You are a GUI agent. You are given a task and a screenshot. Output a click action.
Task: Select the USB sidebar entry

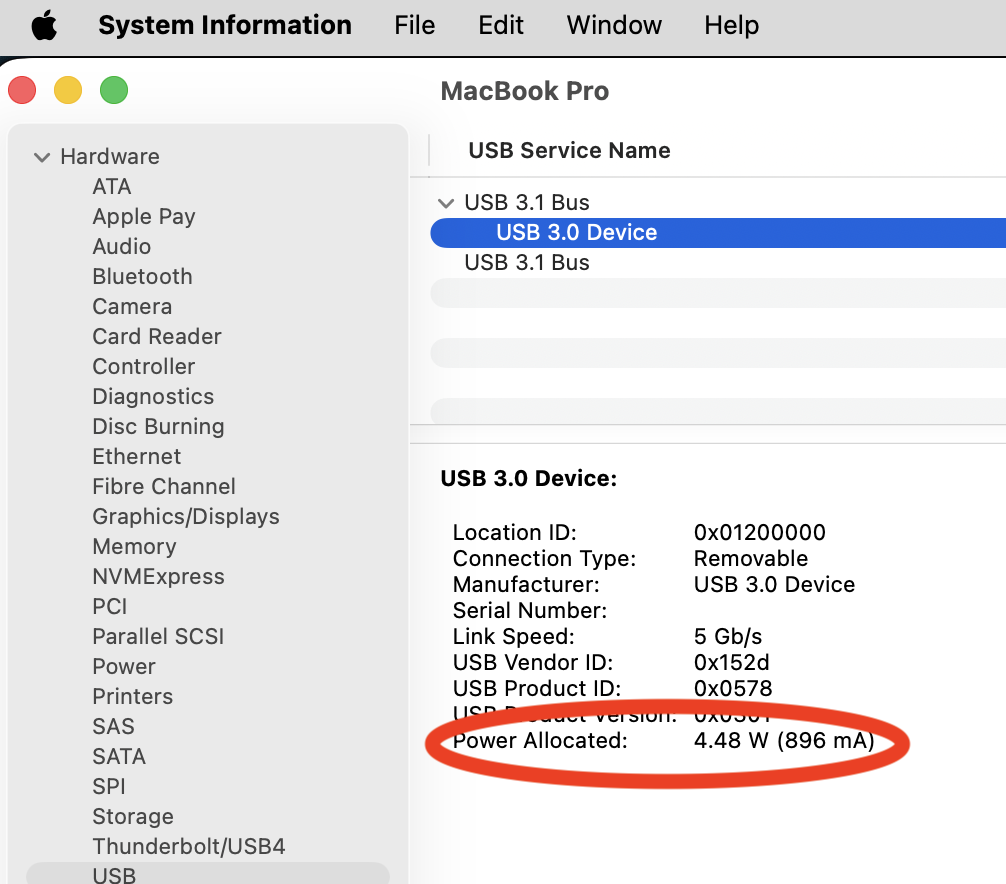click(208, 874)
